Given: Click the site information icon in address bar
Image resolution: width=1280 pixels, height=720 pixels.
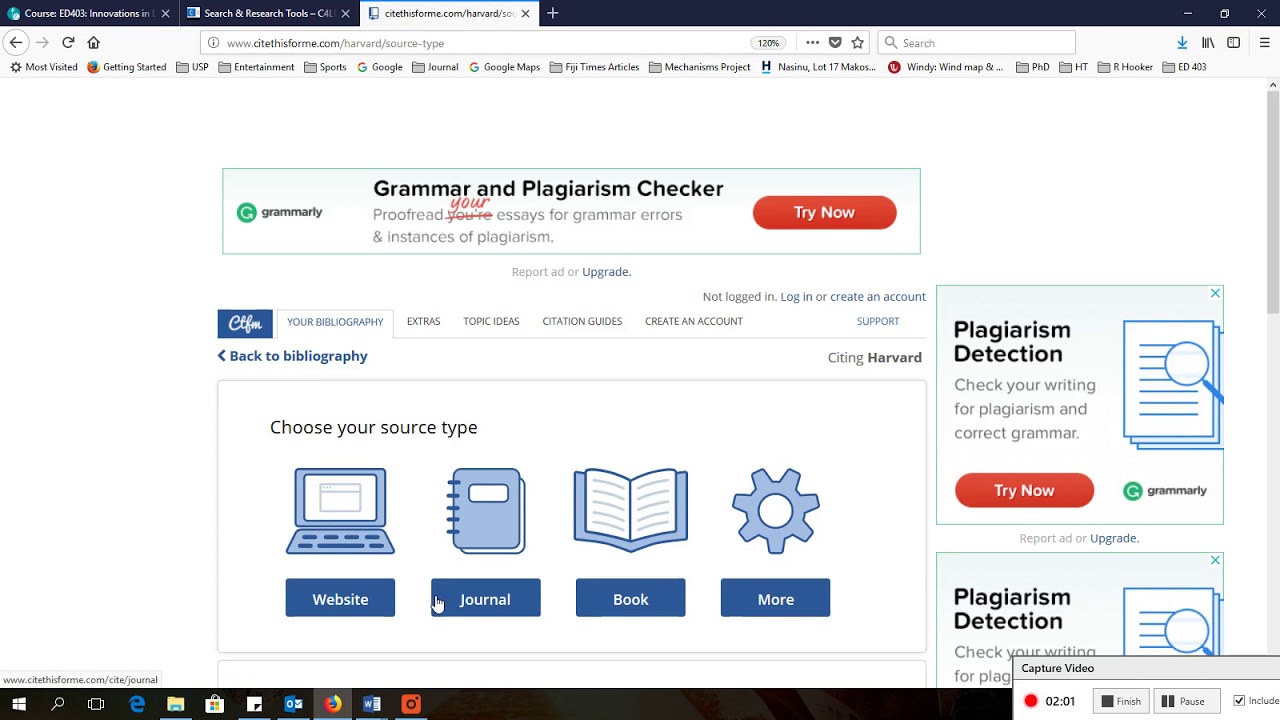Looking at the screenshot, I should (213, 43).
